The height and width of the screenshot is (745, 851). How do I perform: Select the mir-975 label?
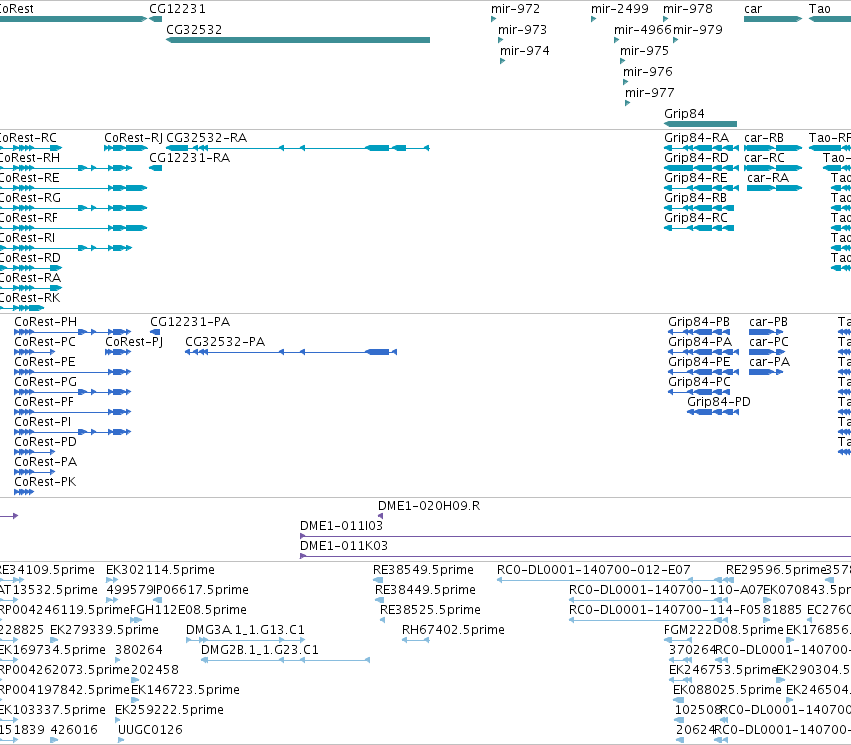[645, 51]
